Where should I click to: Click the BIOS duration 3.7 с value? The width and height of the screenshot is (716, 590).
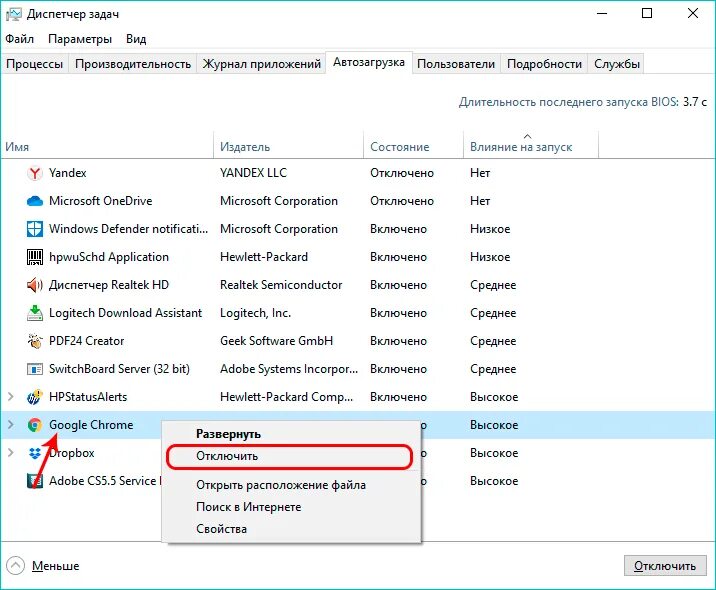click(x=695, y=102)
